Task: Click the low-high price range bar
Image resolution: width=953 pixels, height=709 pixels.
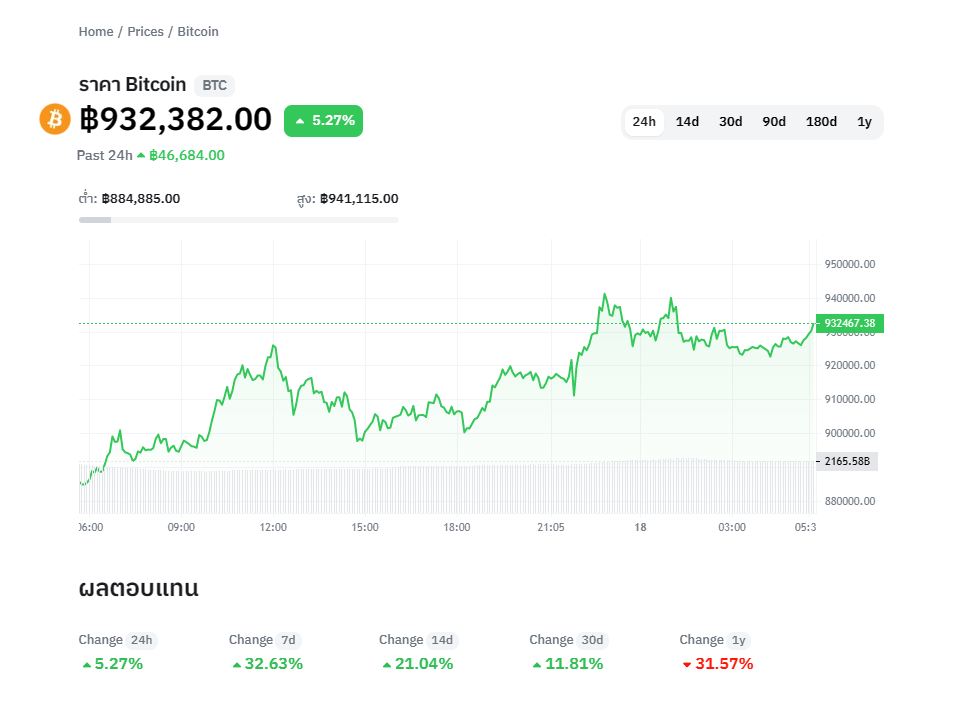Action: click(239, 220)
